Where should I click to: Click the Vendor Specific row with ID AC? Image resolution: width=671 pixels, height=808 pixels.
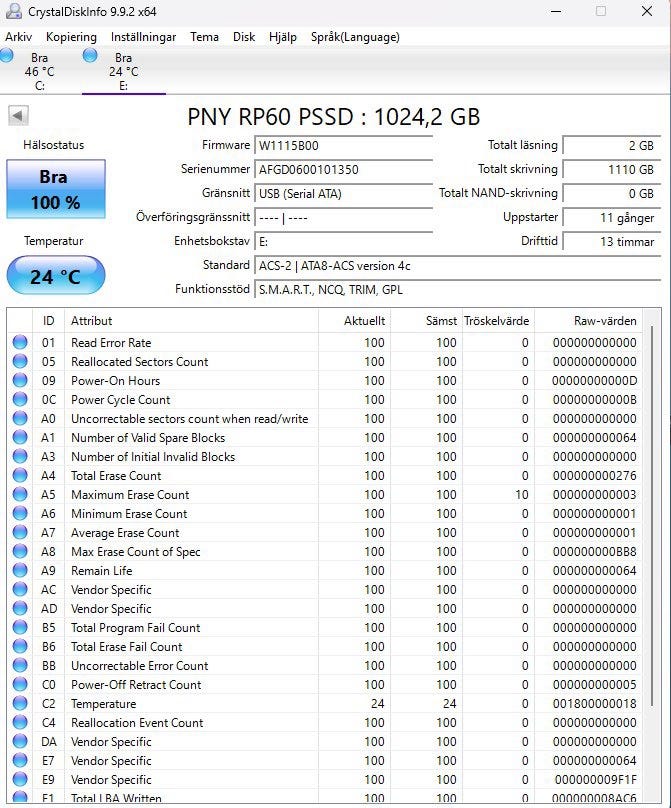[325, 590]
